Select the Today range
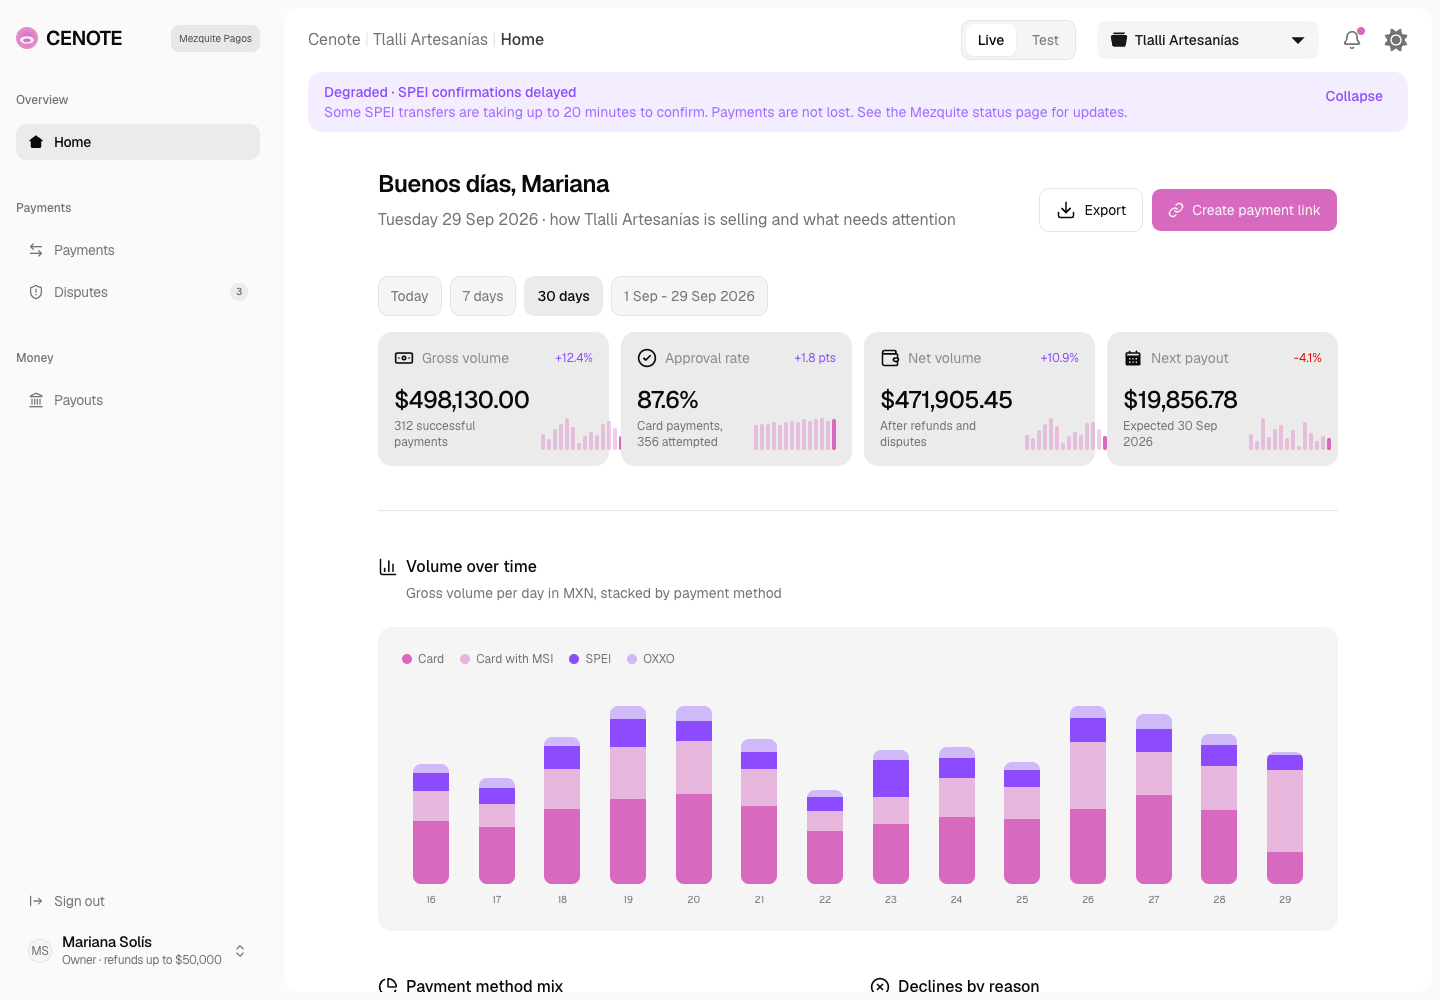Viewport: 1440px width, 1000px height. click(410, 296)
